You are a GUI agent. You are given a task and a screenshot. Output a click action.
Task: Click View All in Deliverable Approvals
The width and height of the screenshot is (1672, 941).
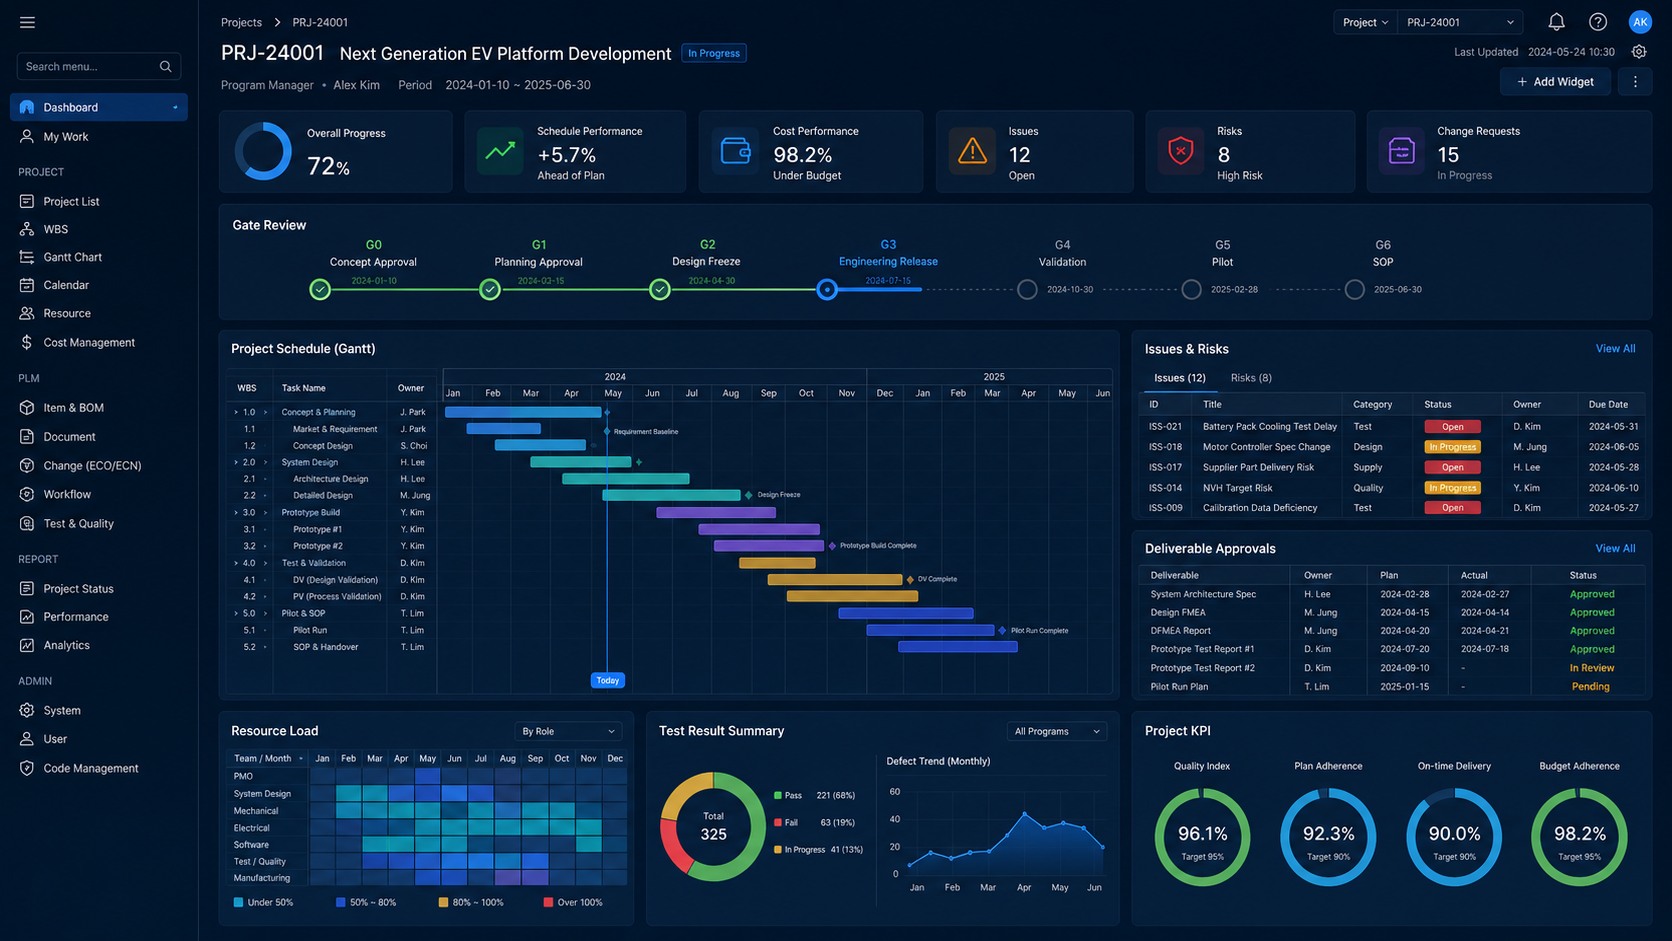click(x=1615, y=548)
